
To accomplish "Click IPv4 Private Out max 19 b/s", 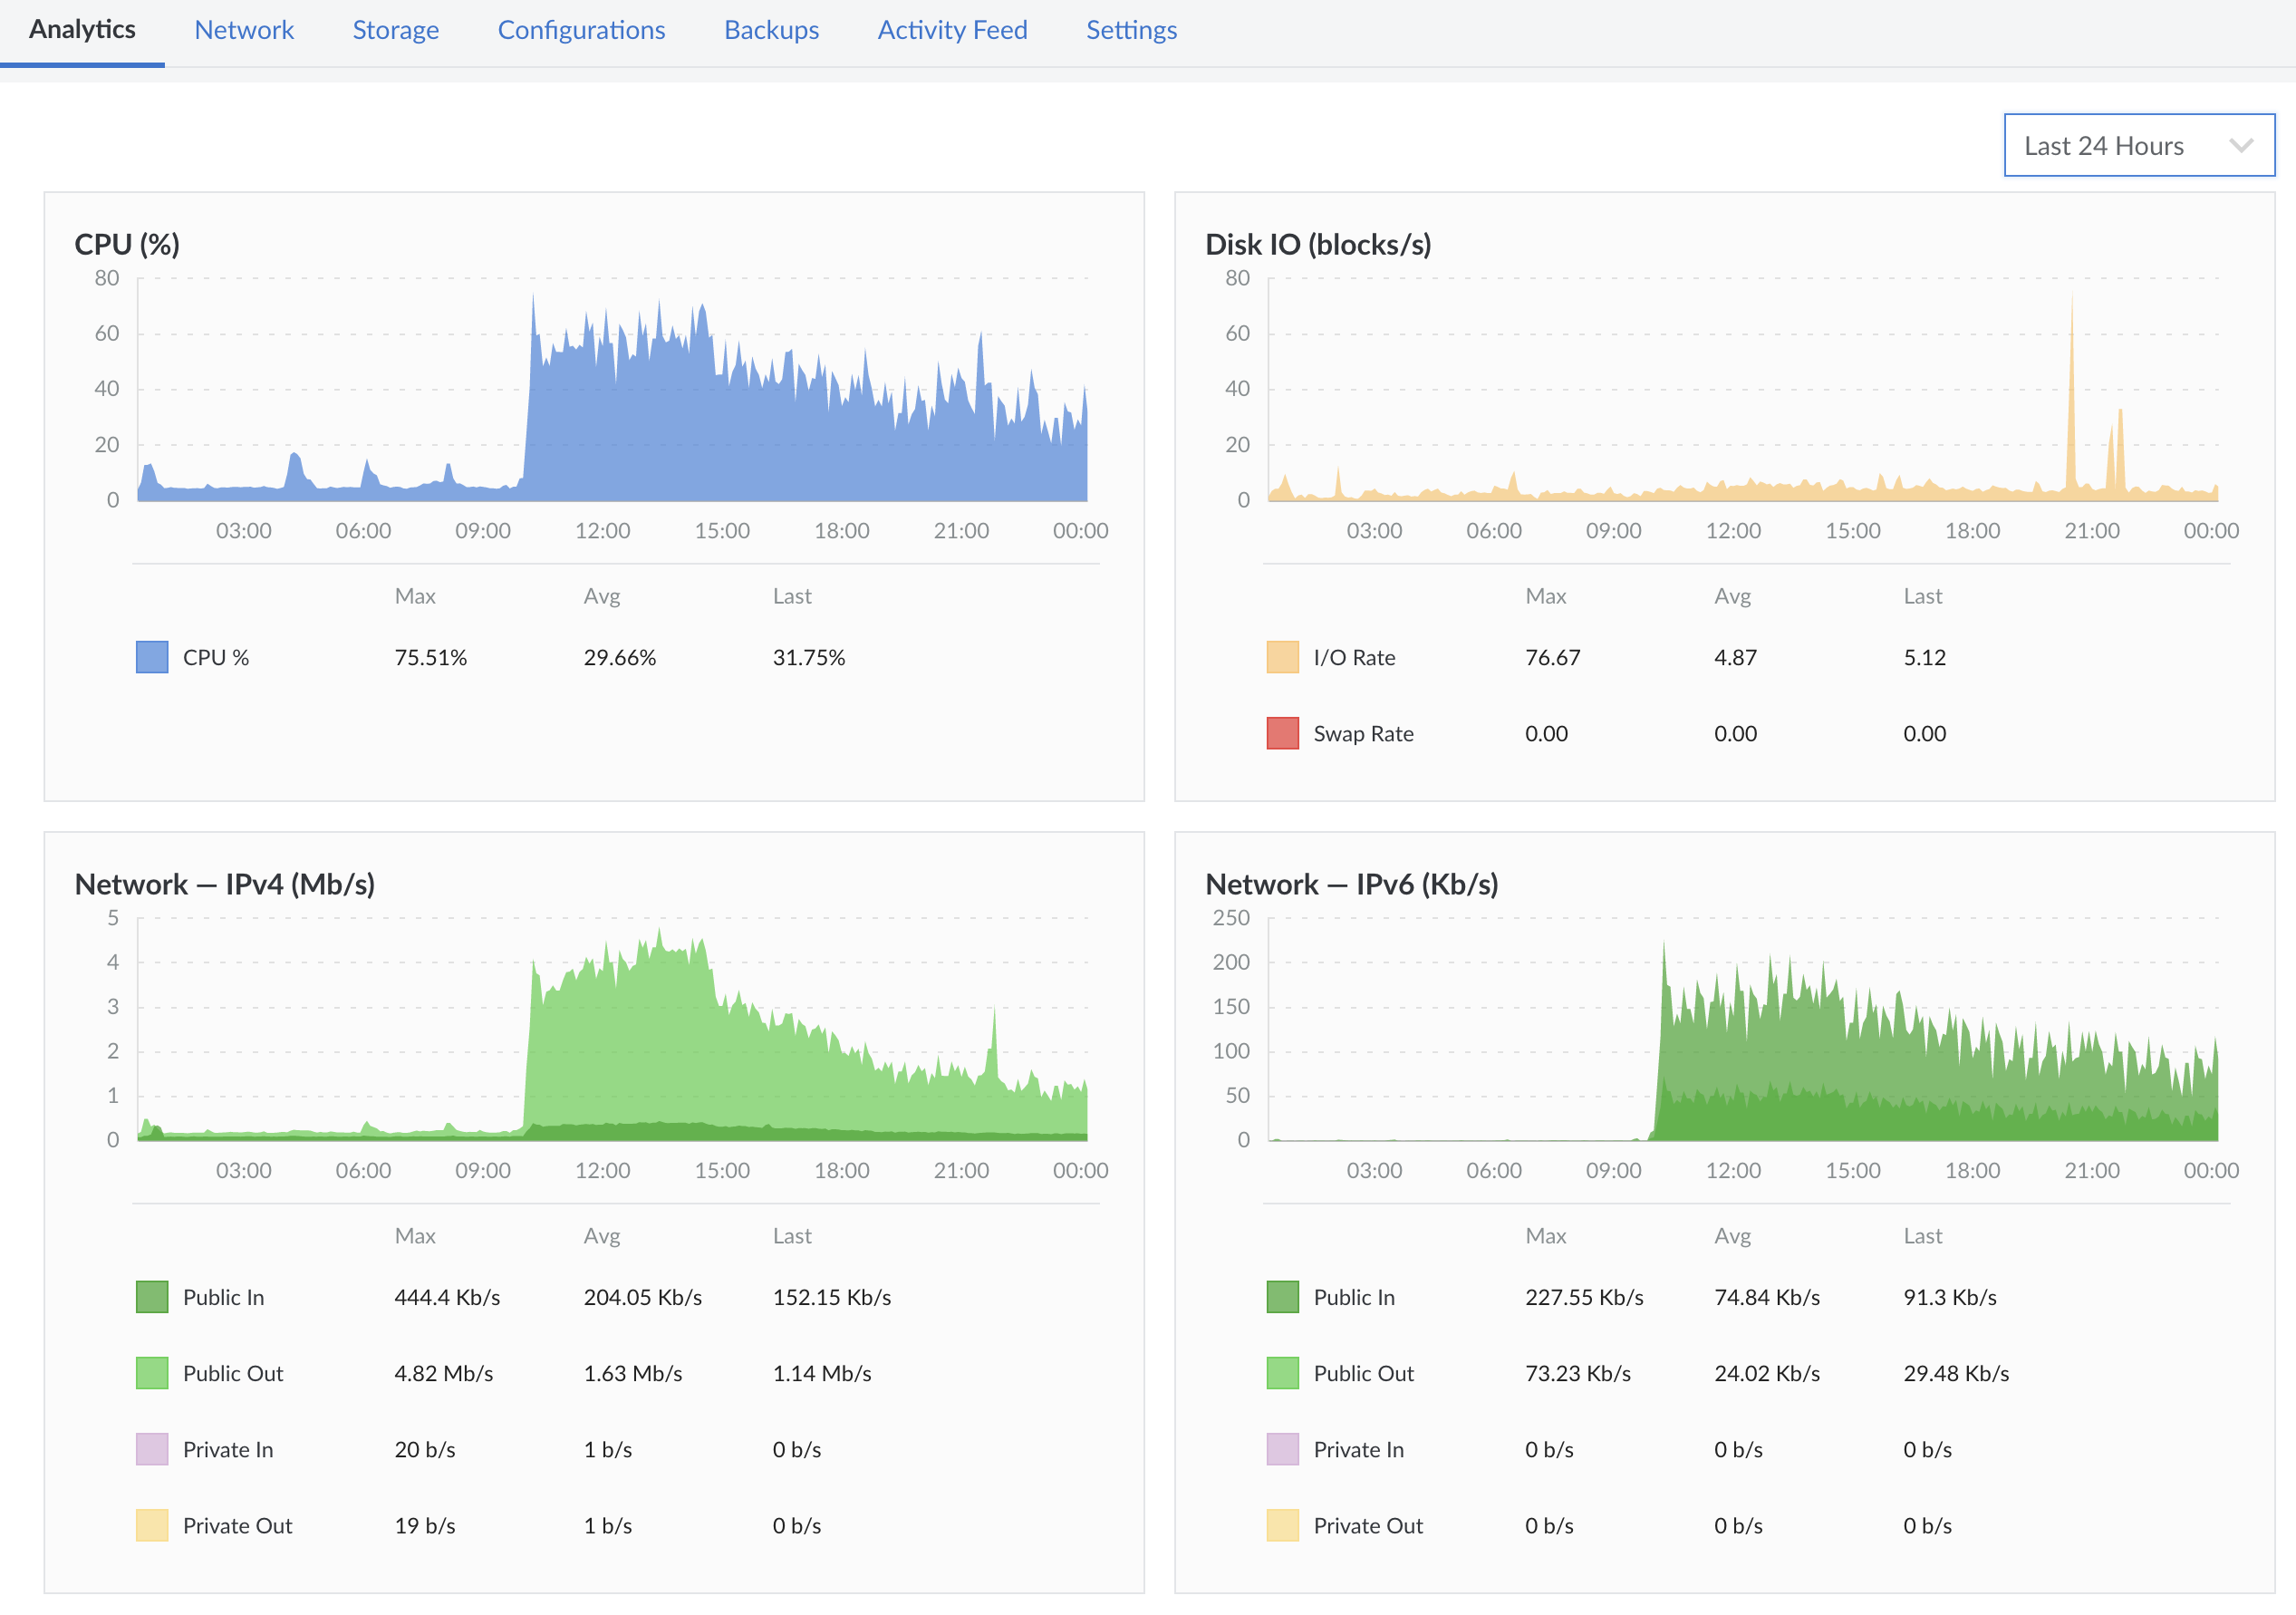I will click(x=425, y=1525).
